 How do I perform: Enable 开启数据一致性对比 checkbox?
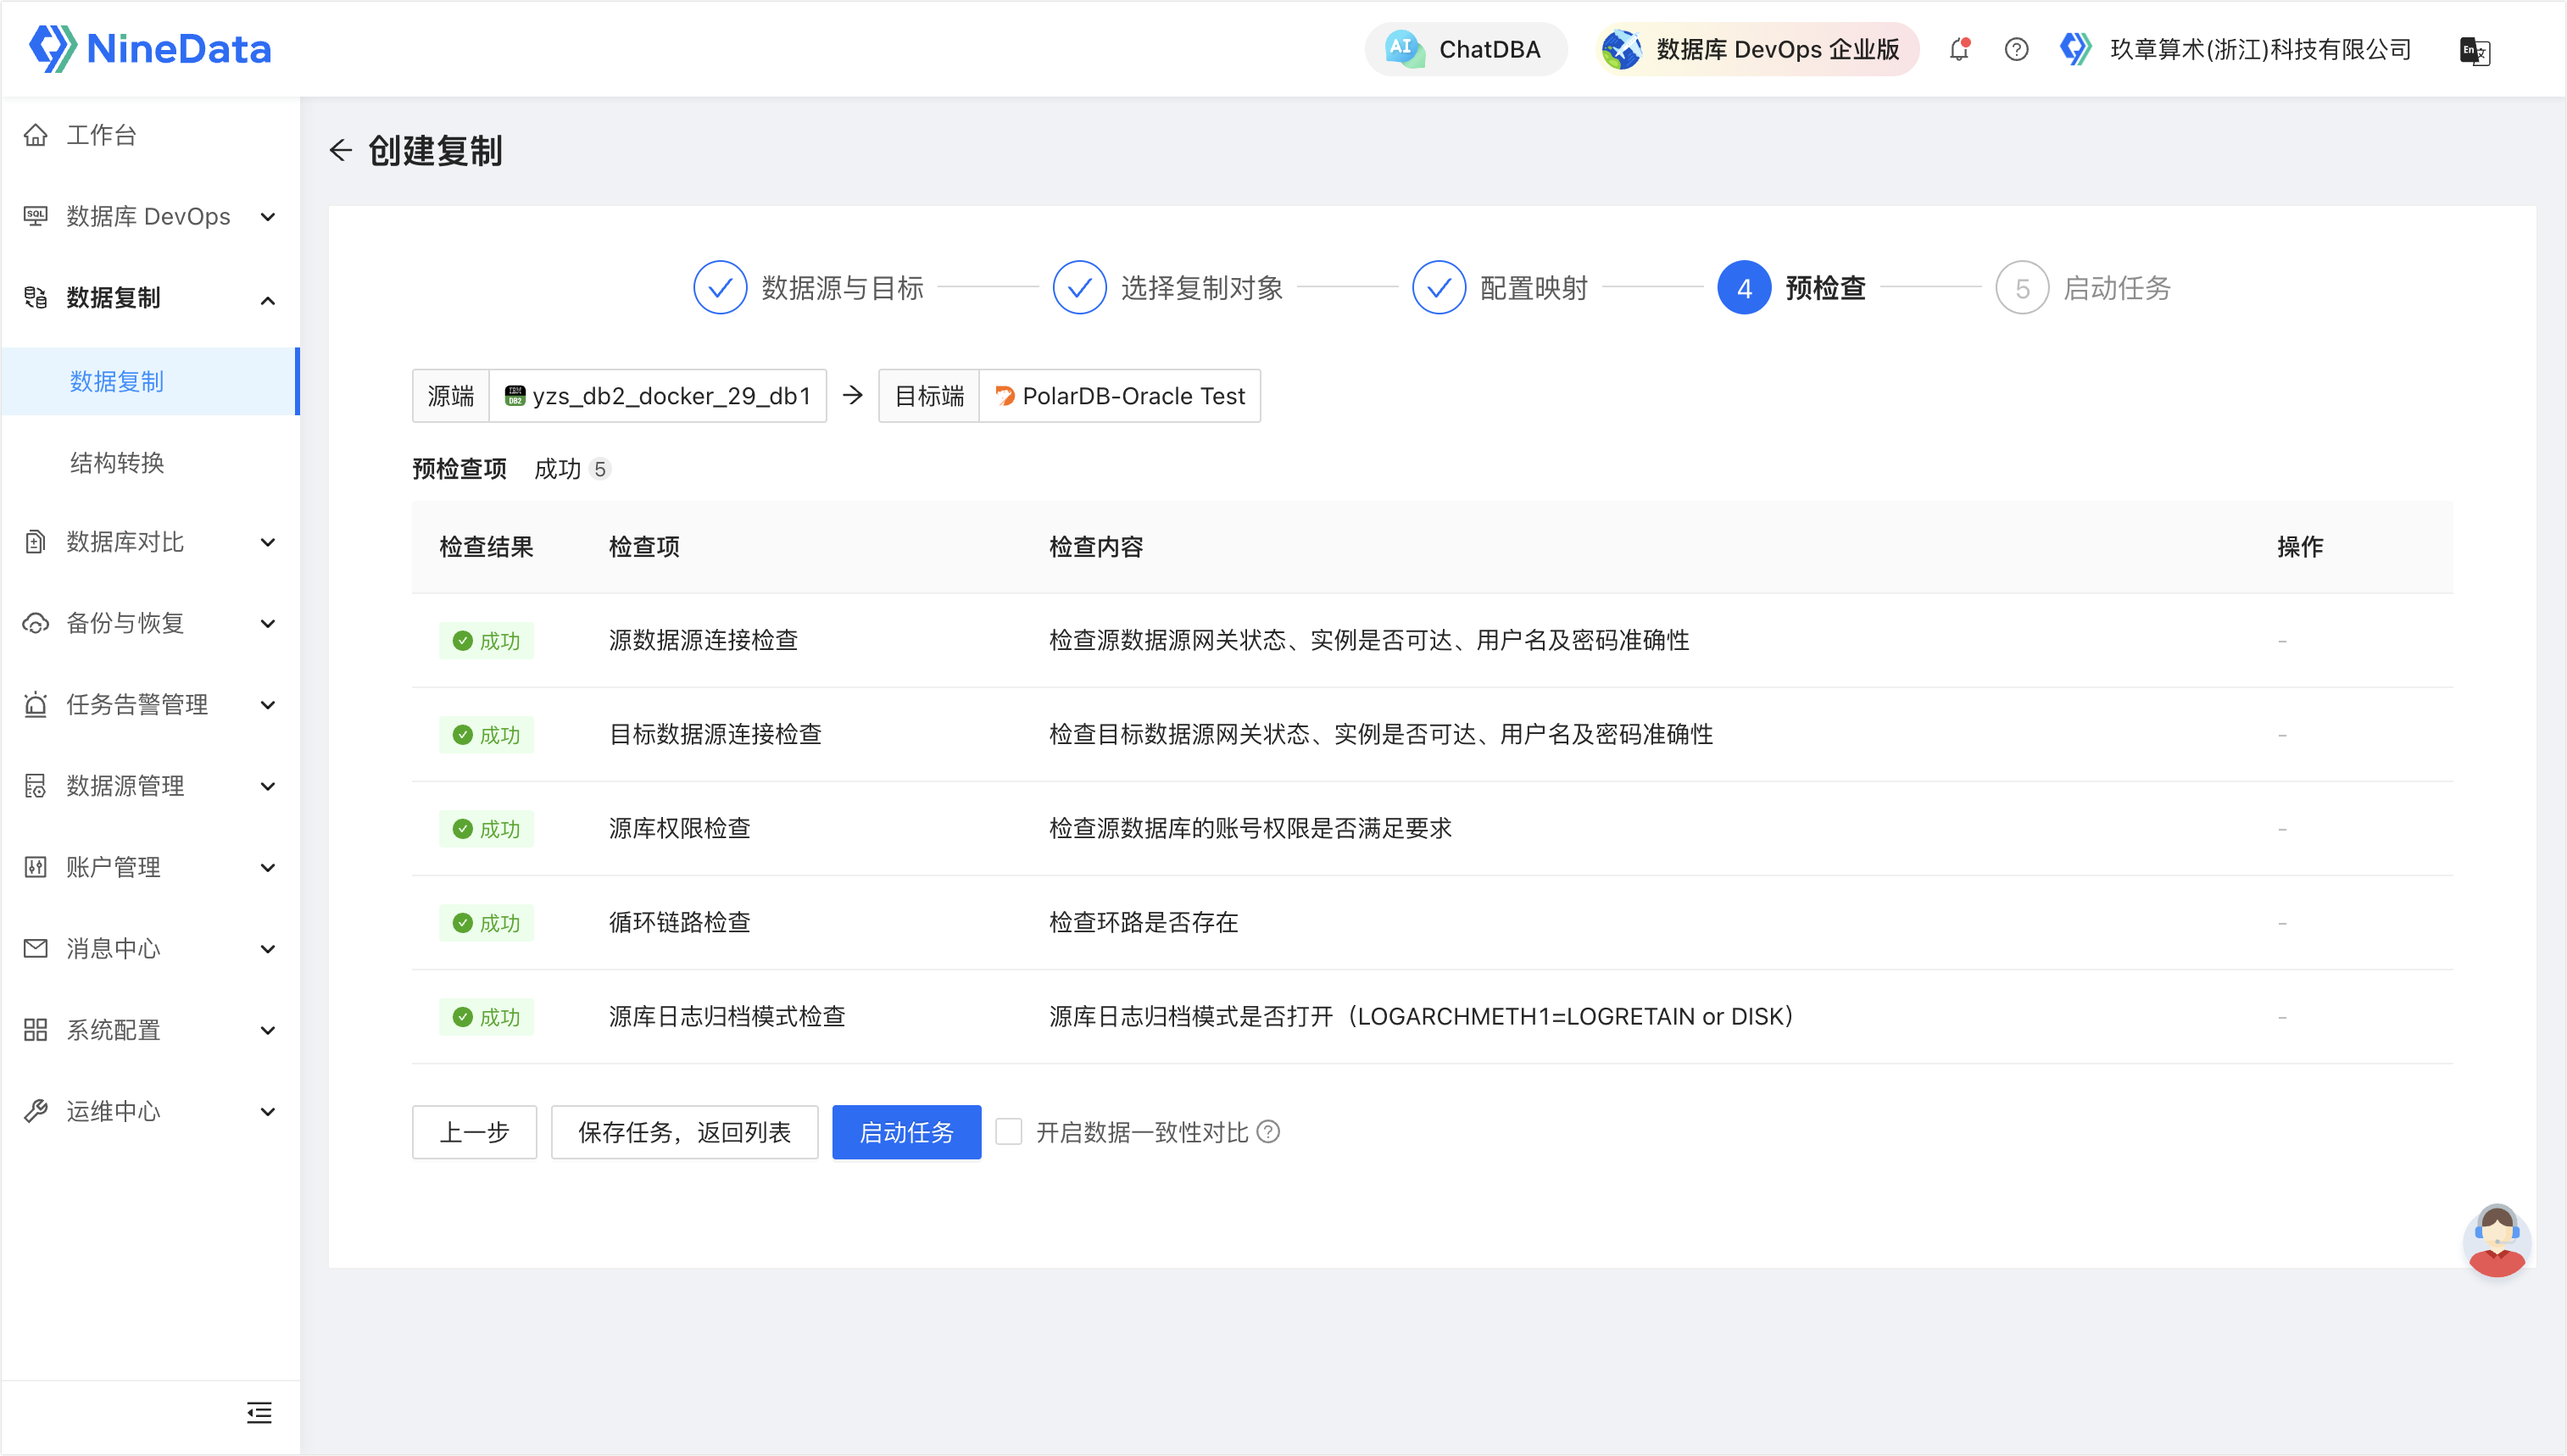click(1009, 1132)
